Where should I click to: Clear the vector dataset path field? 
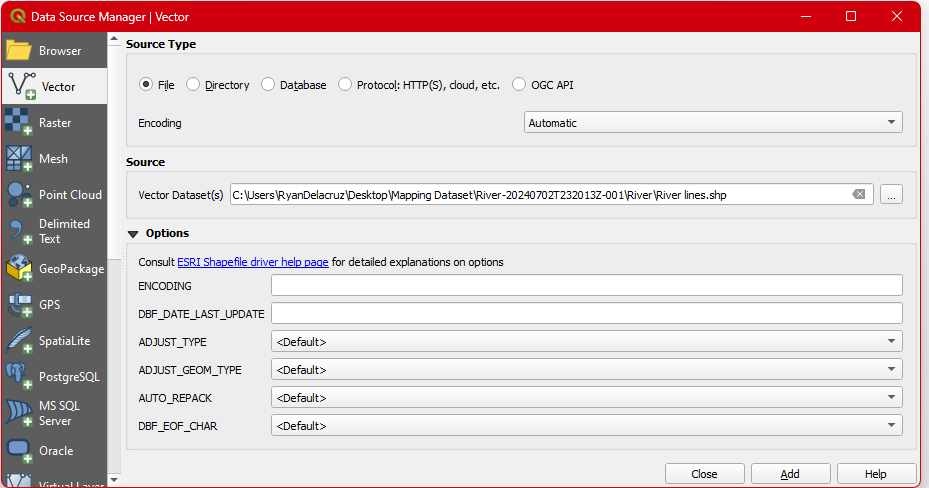coord(859,195)
